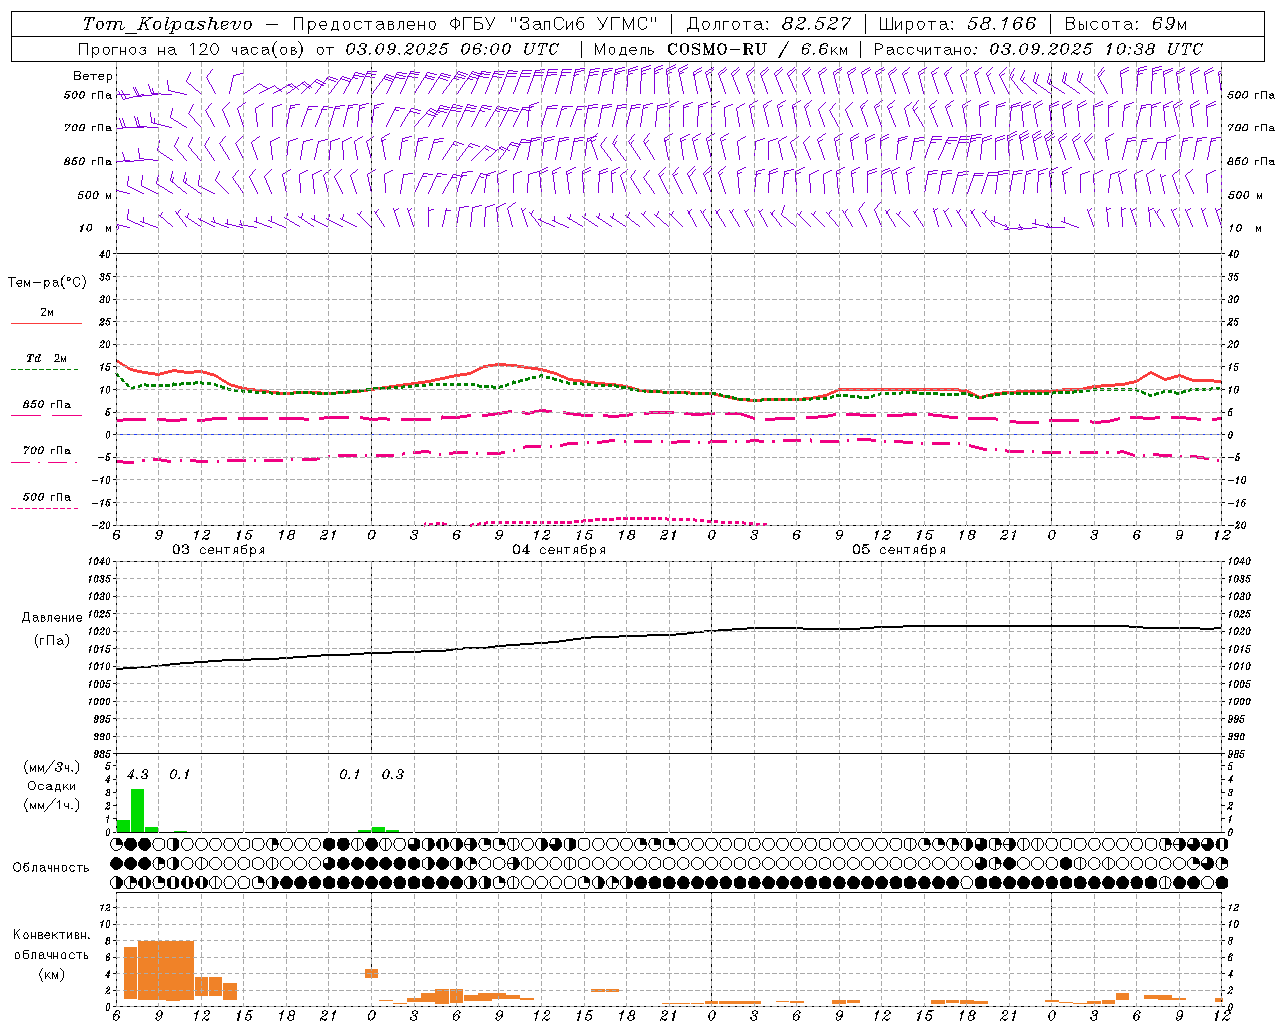
Task: Select the Td 2м dew point legend entry
Action: pyautogui.click(x=46, y=358)
